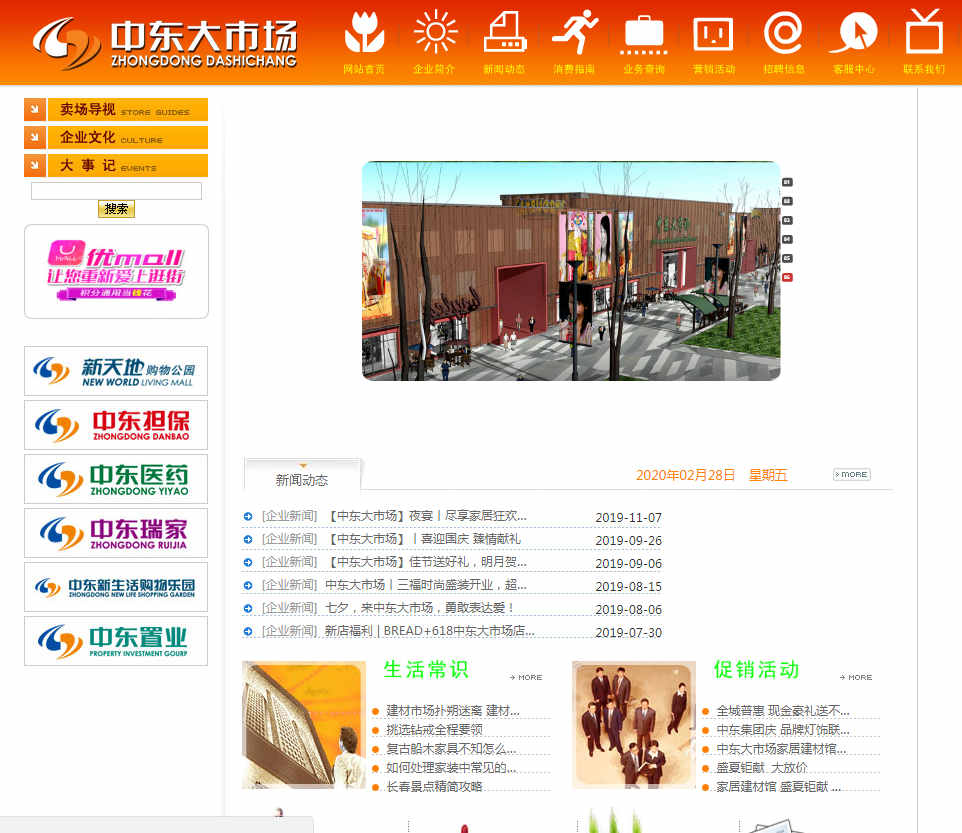Open the 卖场导视 Store Guides menu
Image resolution: width=962 pixels, height=833 pixels.
click(x=128, y=110)
